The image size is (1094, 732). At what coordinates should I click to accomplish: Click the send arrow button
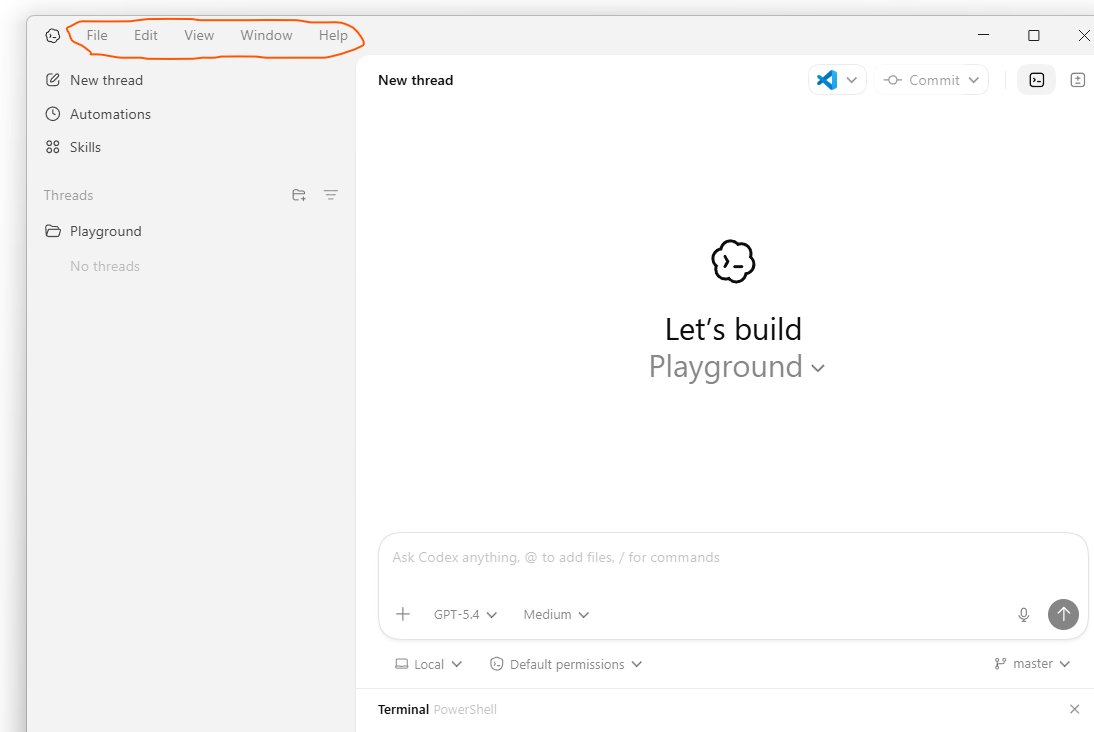[x=1063, y=614]
